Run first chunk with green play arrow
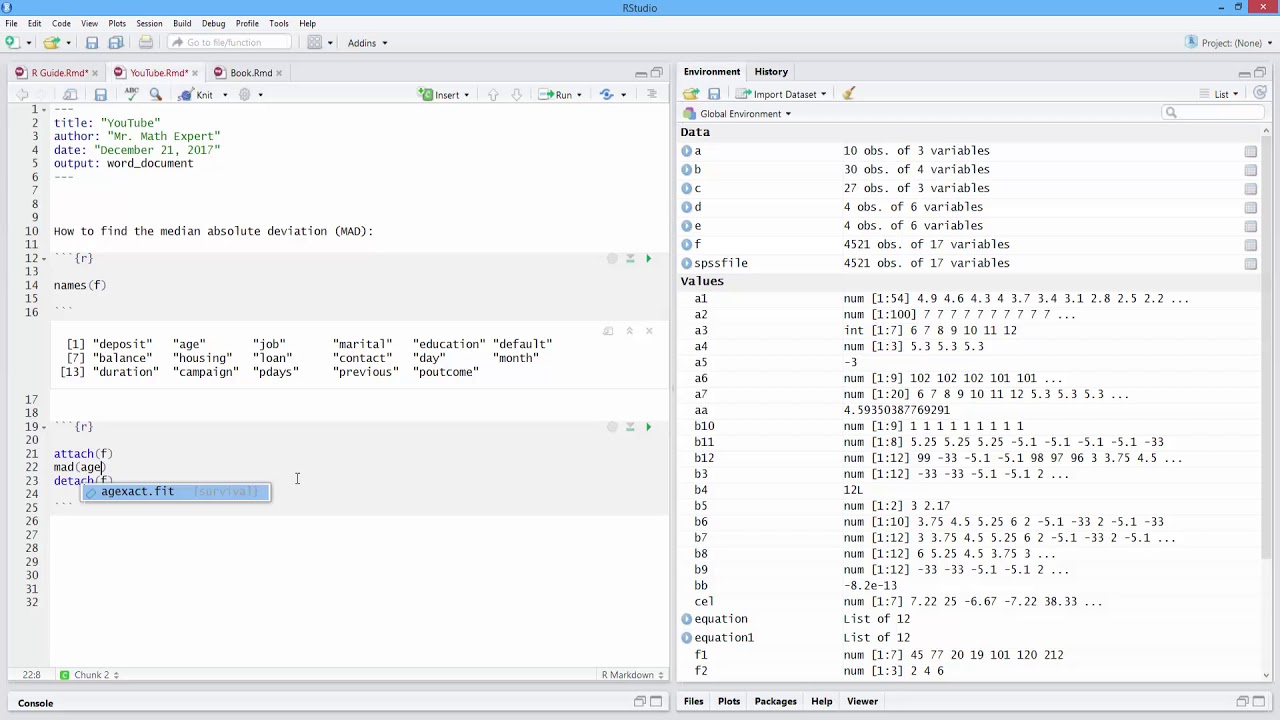 [648, 259]
